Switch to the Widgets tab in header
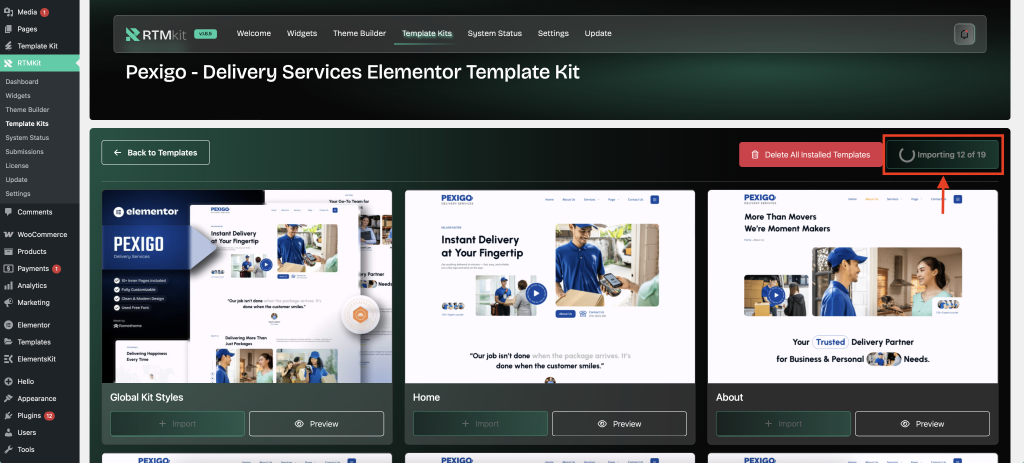The width and height of the screenshot is (1024, 463). 302,33
